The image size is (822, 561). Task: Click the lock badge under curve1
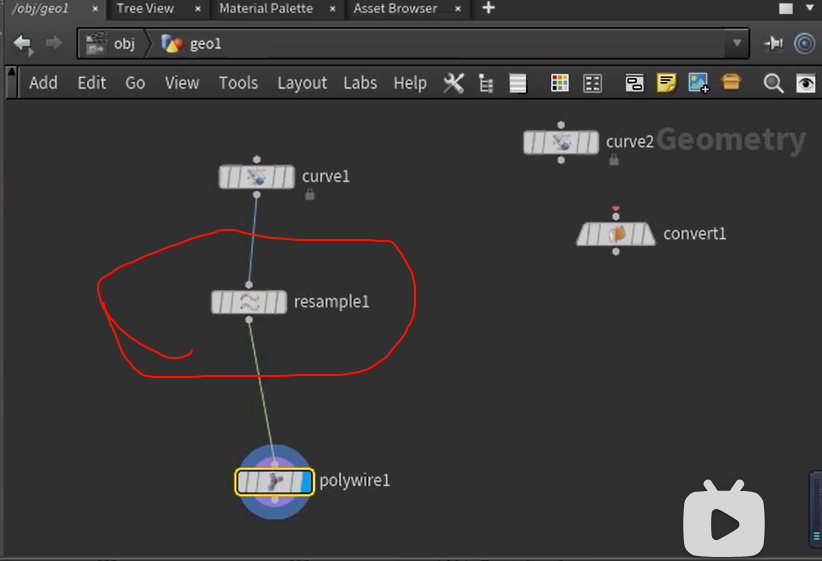[x=310, y=195]
